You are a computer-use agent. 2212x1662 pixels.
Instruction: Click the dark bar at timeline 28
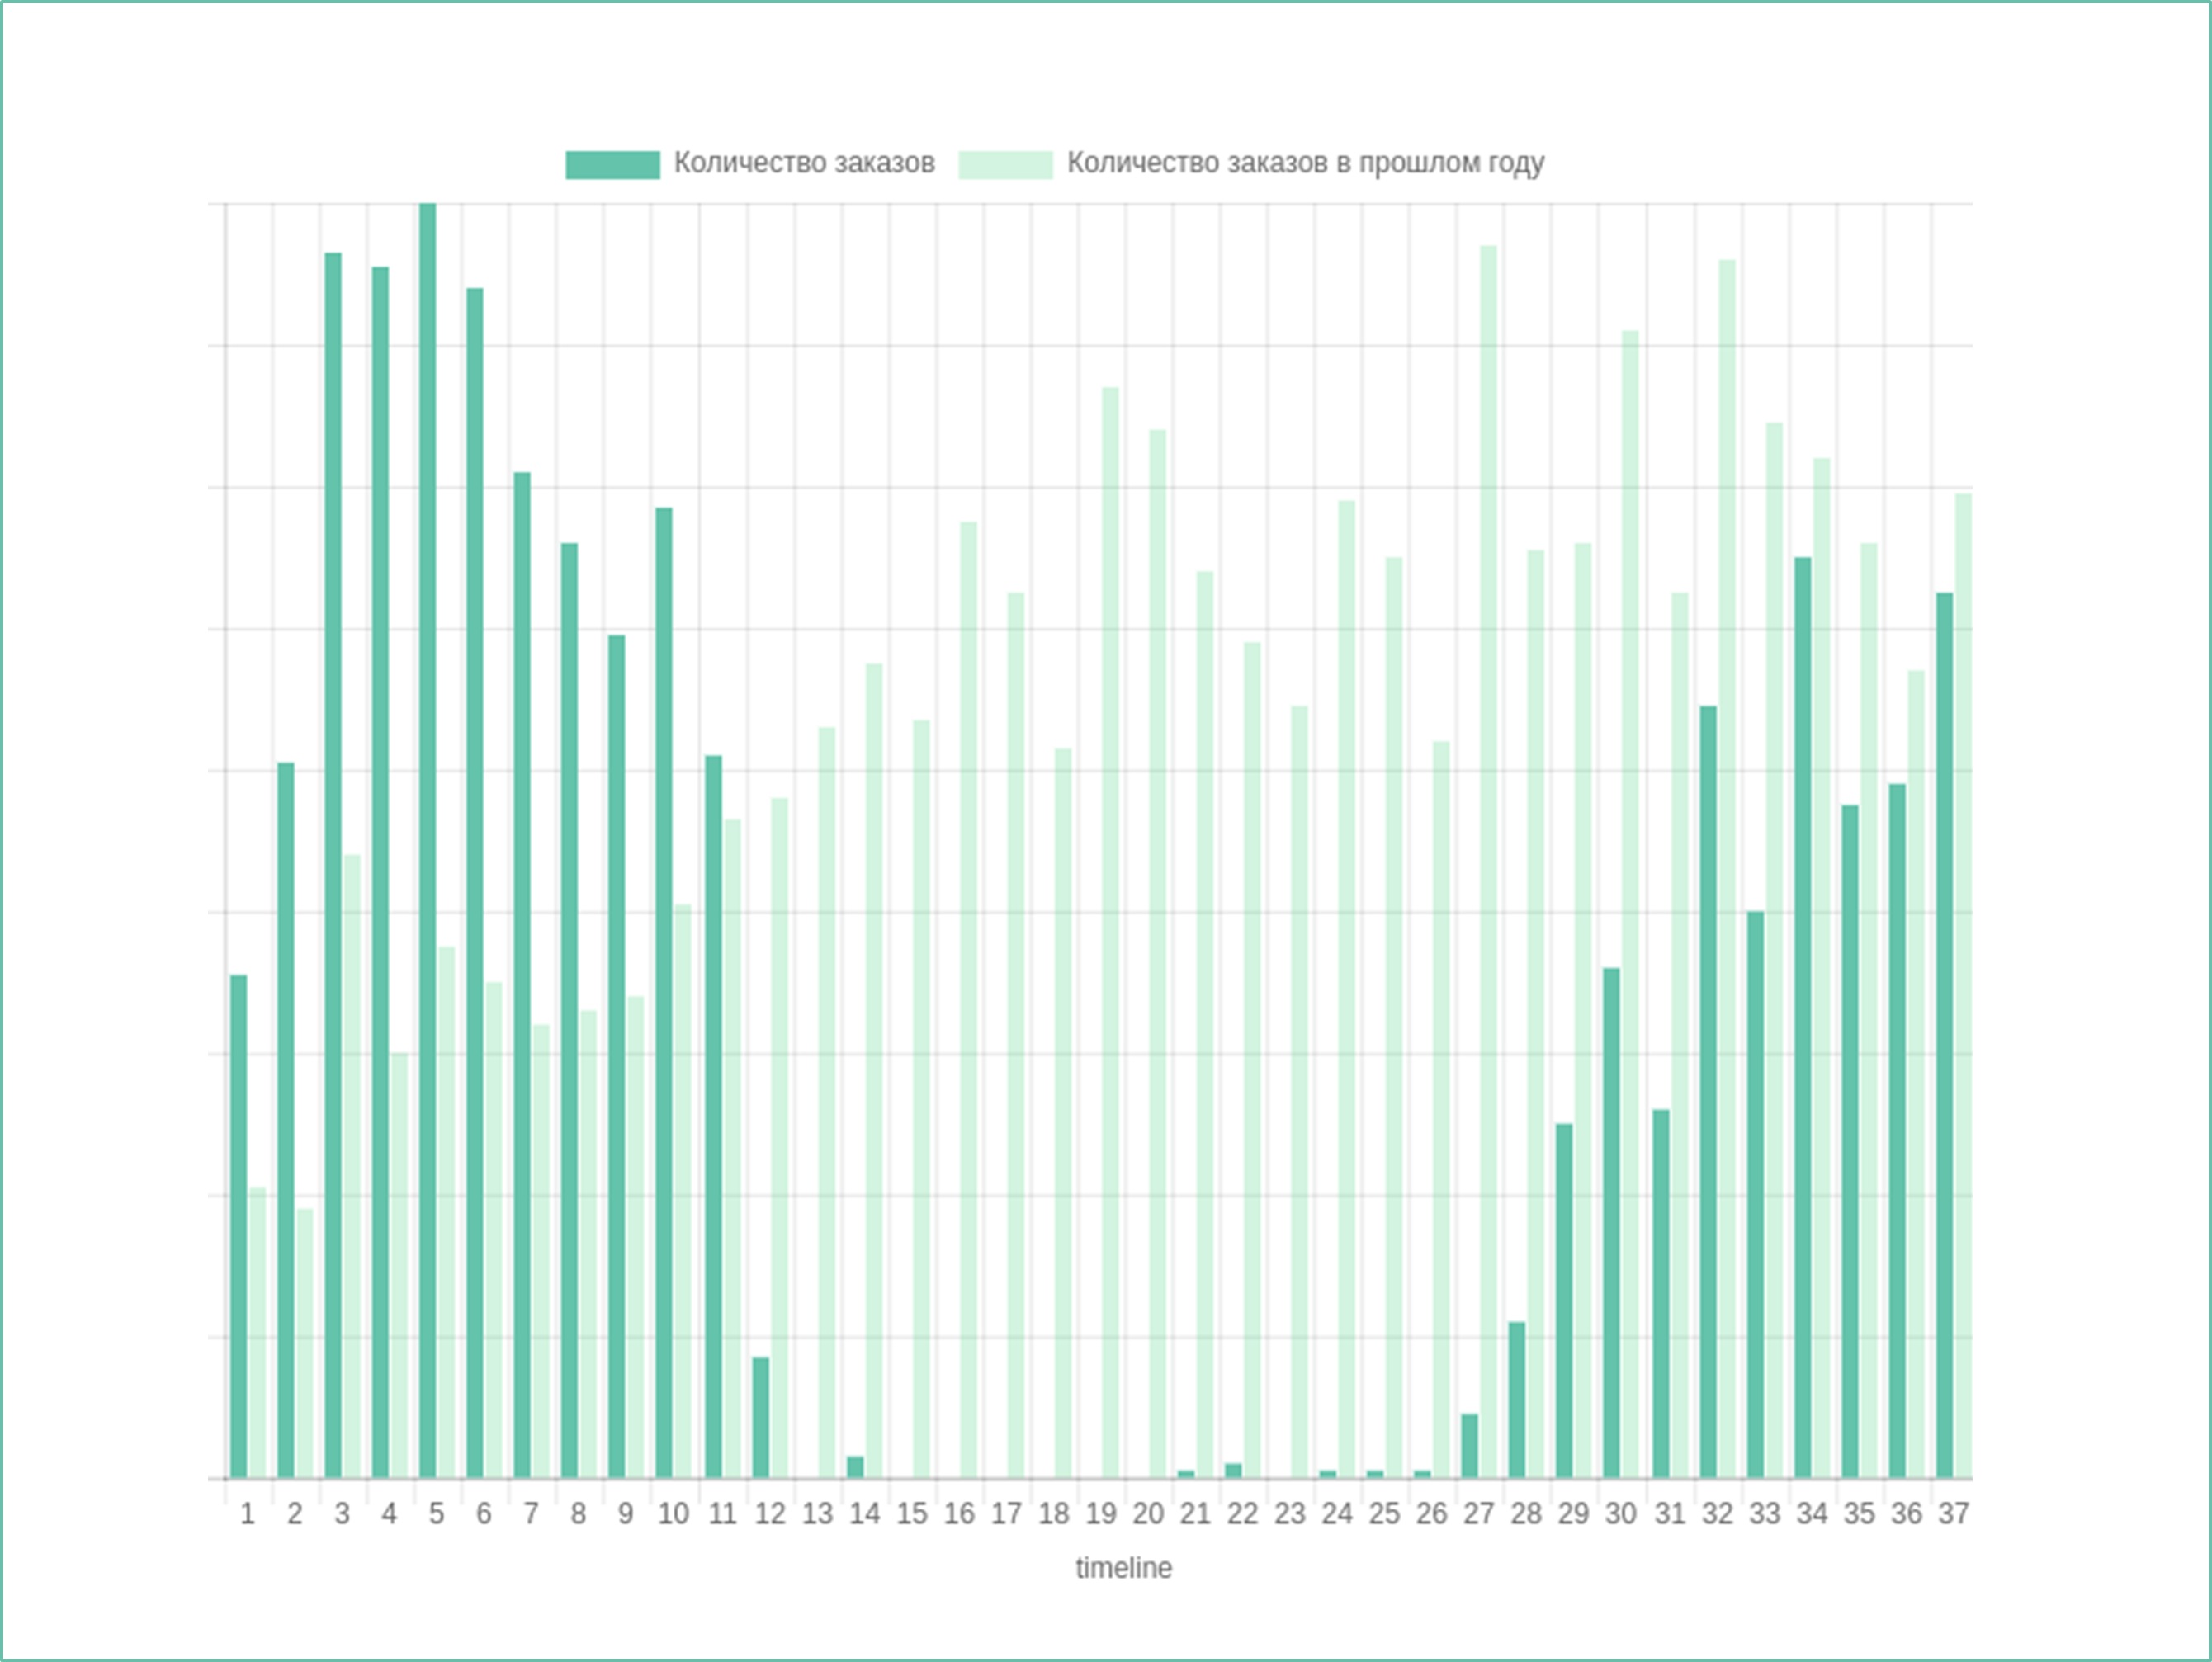tap(1517, 1400)
